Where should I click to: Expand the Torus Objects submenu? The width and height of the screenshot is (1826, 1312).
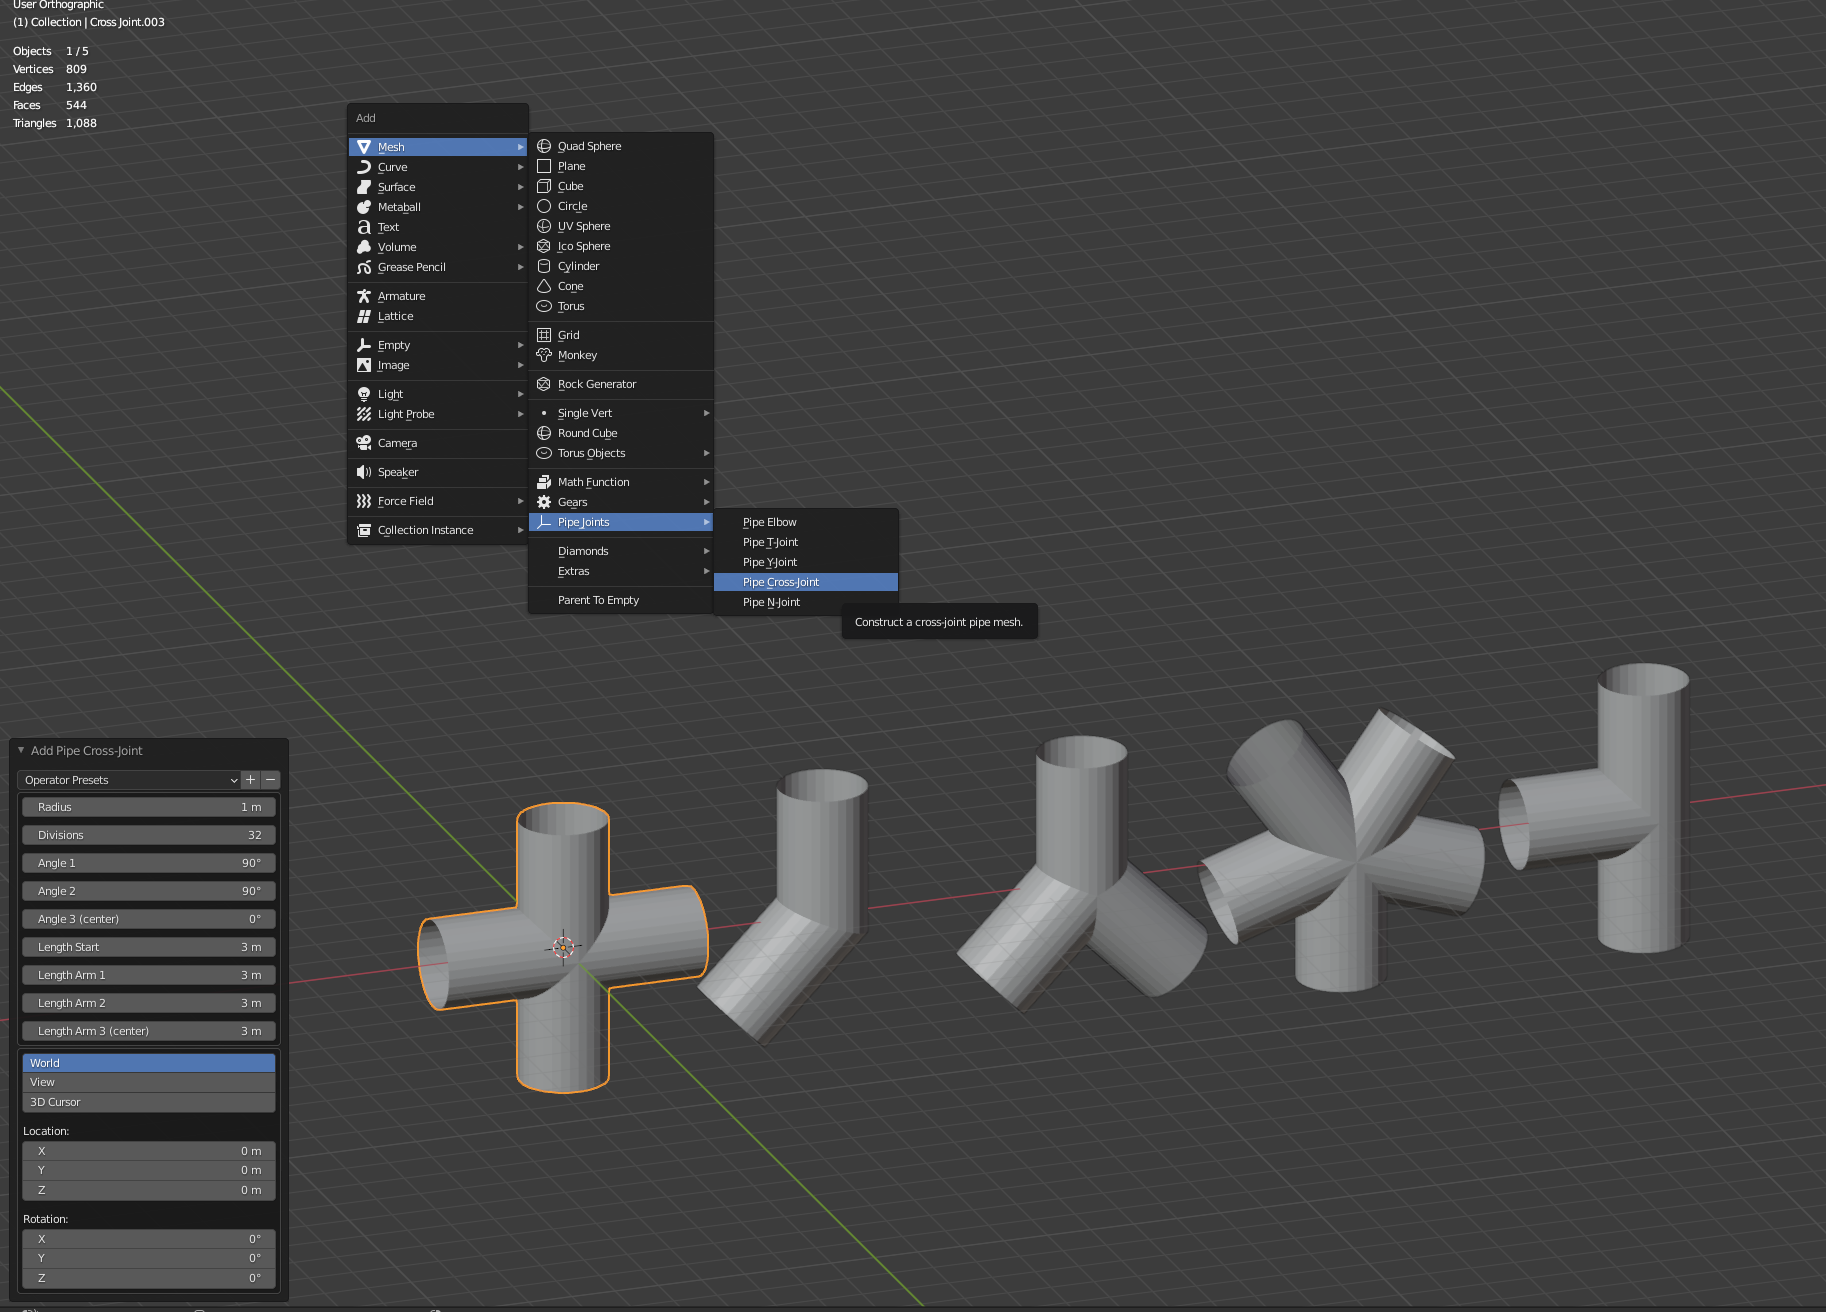coord(621,453)
